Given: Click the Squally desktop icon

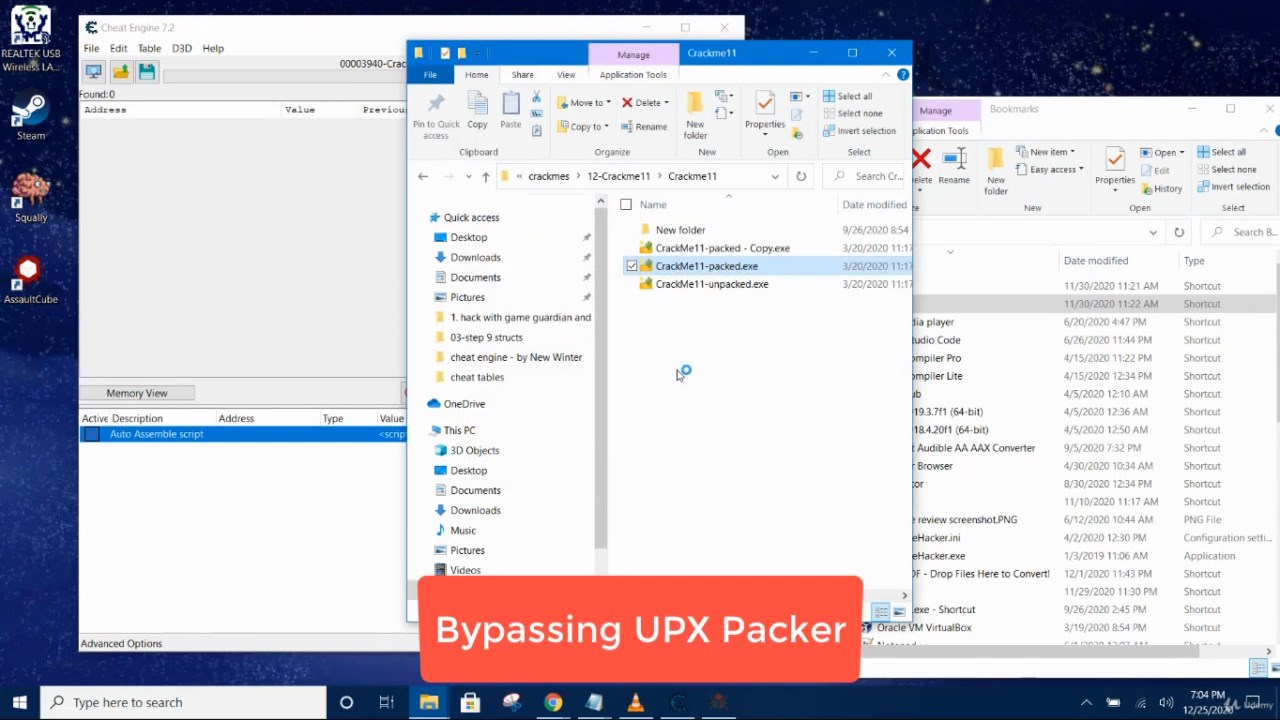Looking at the screenshot, I should click(x=31, y=197).
